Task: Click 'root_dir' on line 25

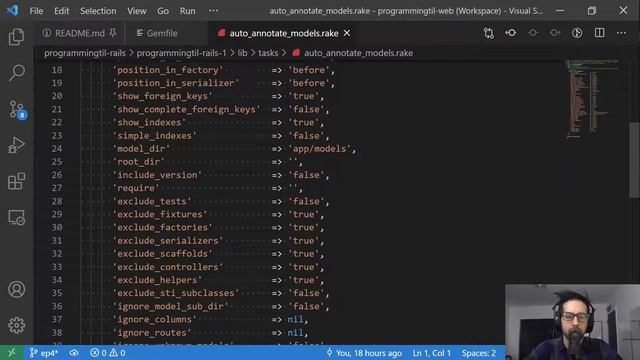Action: coord(139,162)
